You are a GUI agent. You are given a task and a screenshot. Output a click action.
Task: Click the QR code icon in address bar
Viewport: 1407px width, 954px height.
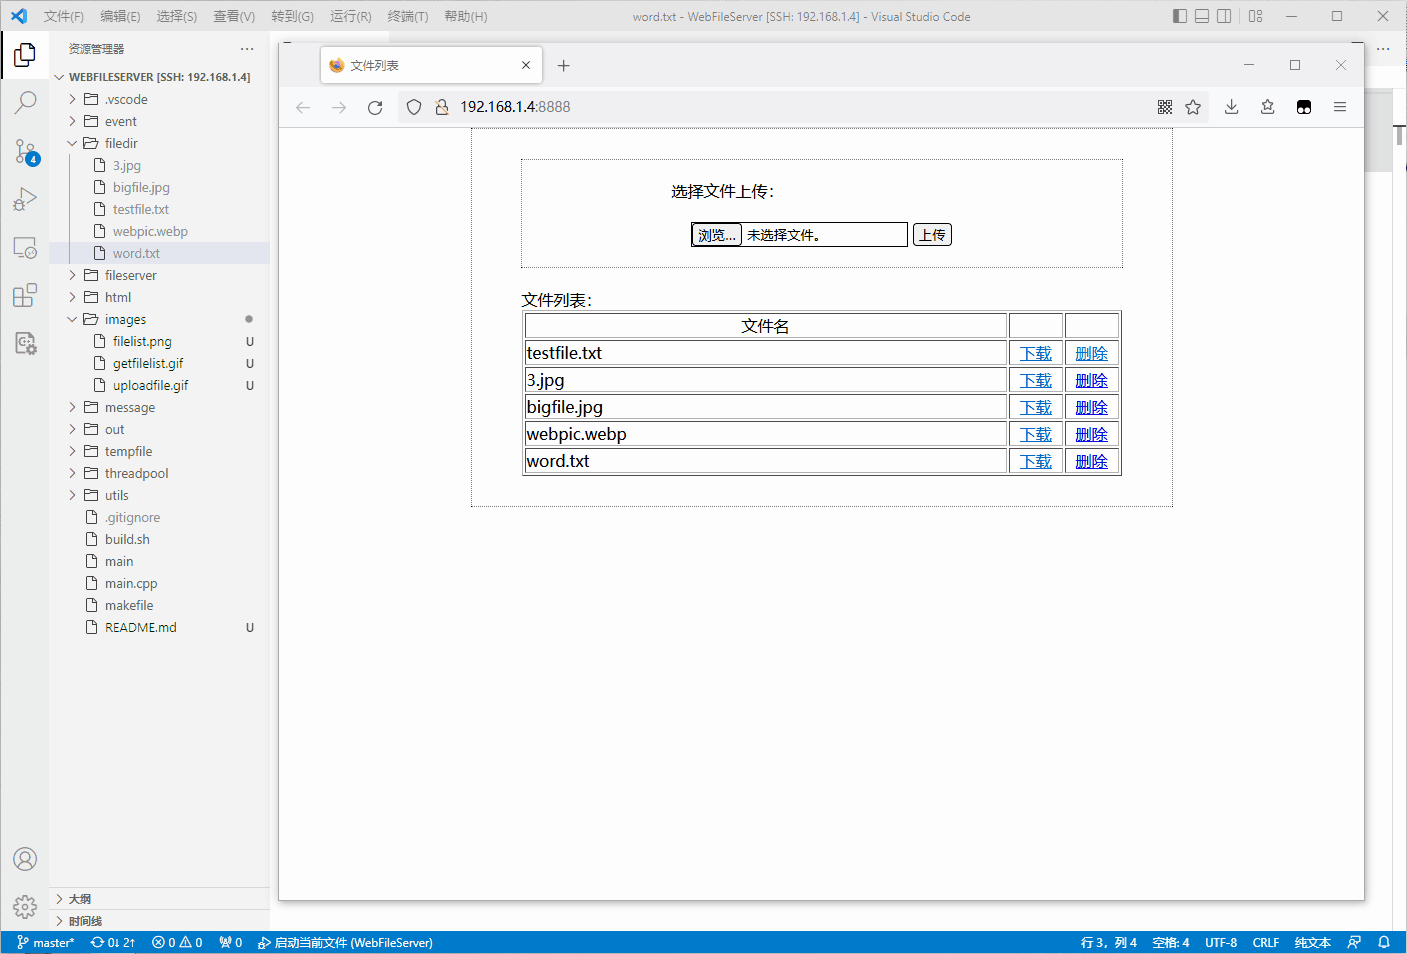(x=1165, y=107)
